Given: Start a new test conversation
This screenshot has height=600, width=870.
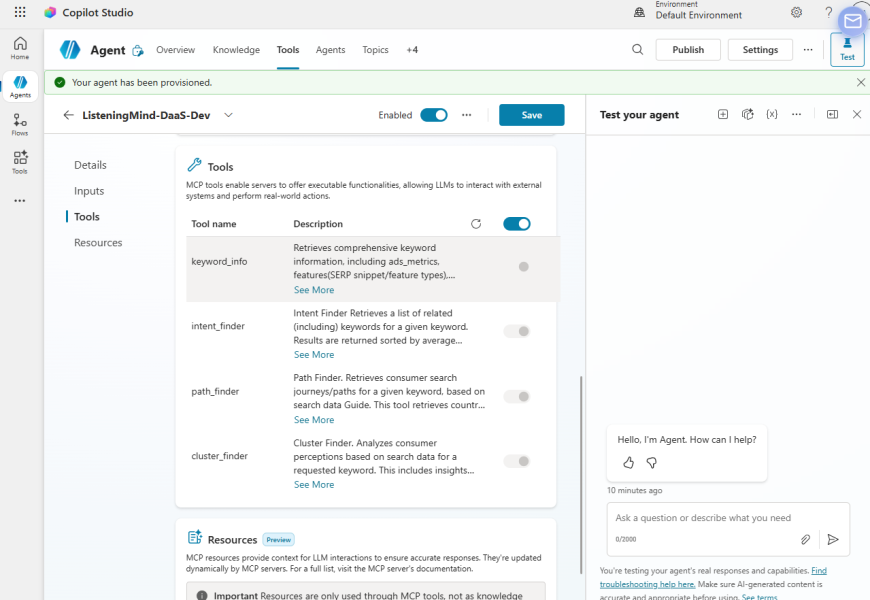Looking at the screenshot, I should 723,115.
